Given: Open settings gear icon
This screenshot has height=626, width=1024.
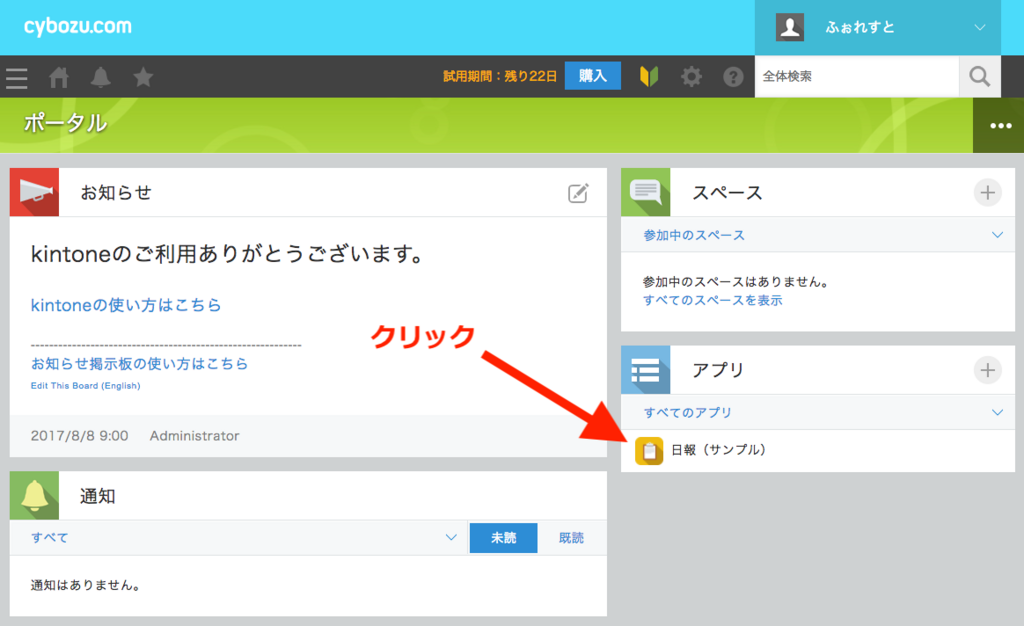Looking at the screenshot, I should click(691, 77).
